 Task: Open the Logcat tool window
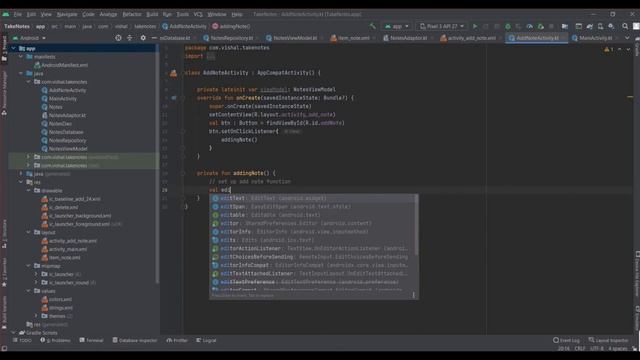coord(206,340)
